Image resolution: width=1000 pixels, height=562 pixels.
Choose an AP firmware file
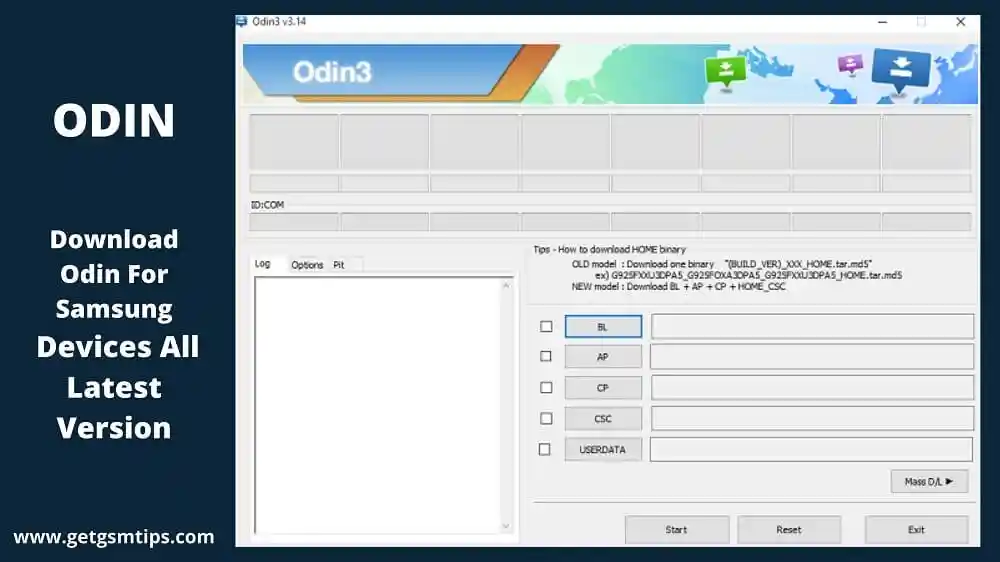[603, 357]
